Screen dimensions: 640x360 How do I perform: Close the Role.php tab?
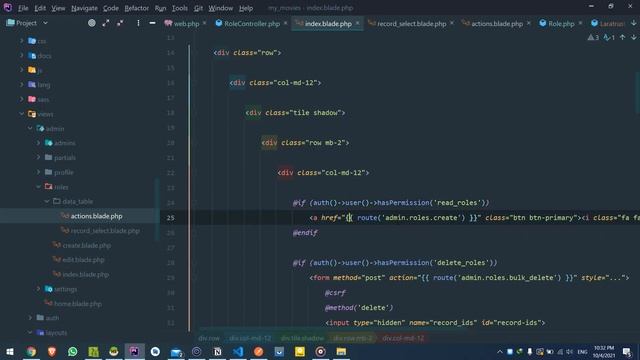click(580, 23)
